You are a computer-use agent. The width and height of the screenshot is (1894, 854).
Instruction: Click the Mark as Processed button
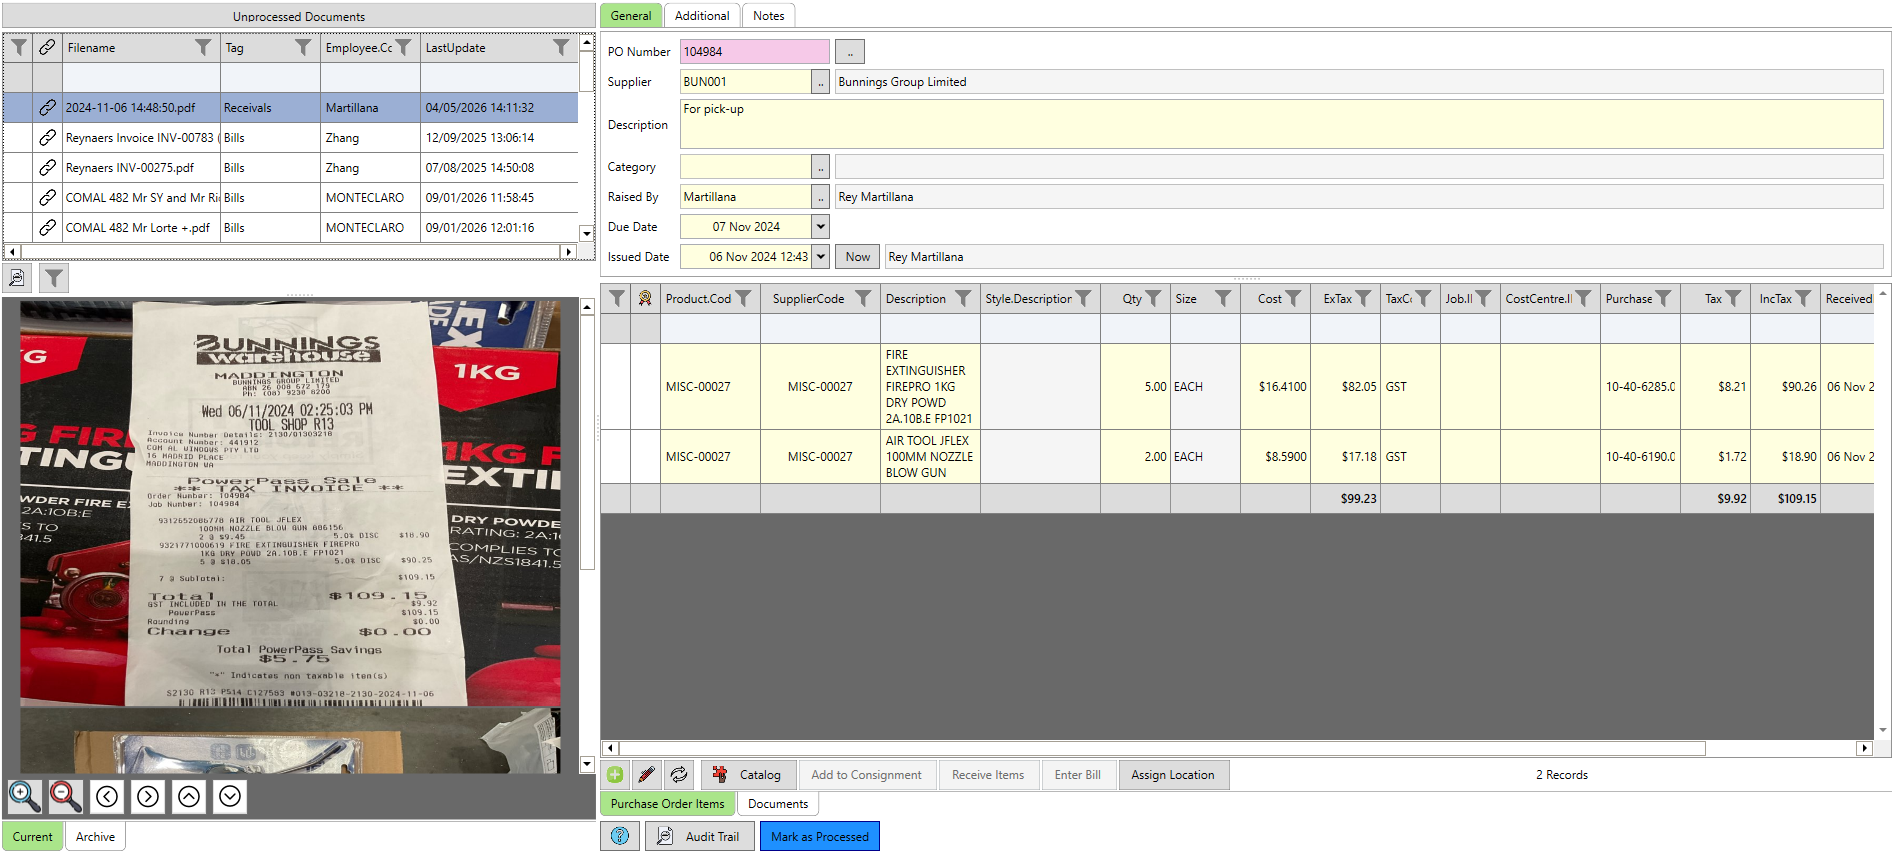(x=820, y=836)
